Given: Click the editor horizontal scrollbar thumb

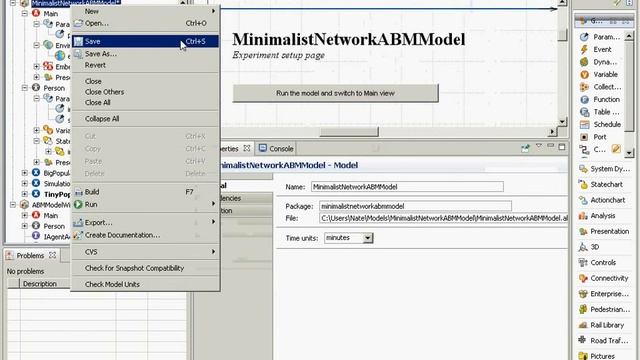Looking at the screenshot, I should click(349, 131).
